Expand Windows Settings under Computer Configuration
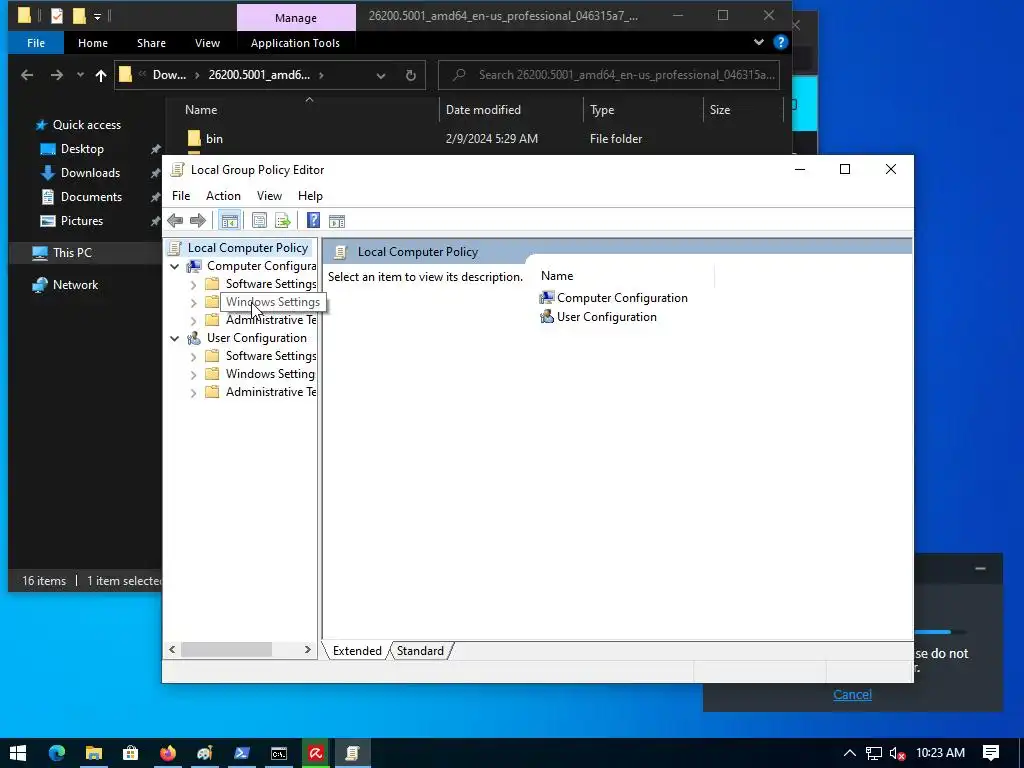This screenshot has height=768, width=1024. (193, 302)
